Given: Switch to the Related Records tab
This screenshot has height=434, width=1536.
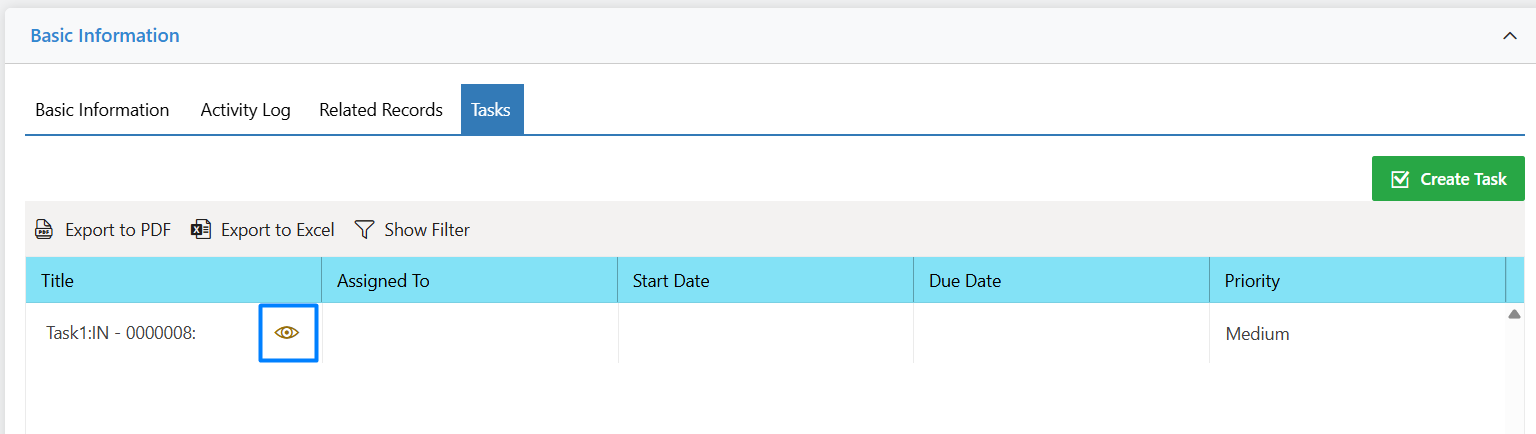Looking at the screenshot, I should pos(381,110).
